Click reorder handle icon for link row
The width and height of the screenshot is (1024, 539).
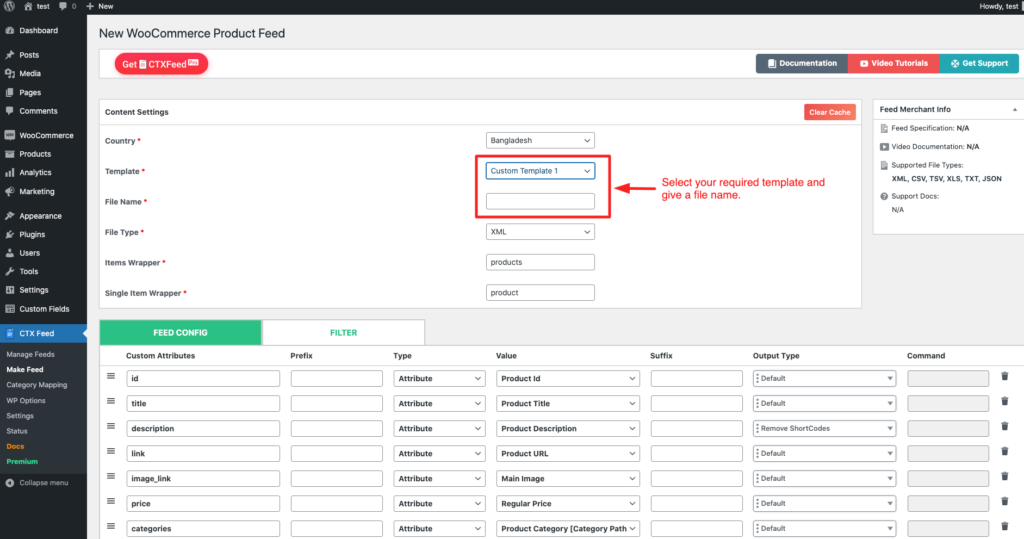pos(111,451)
